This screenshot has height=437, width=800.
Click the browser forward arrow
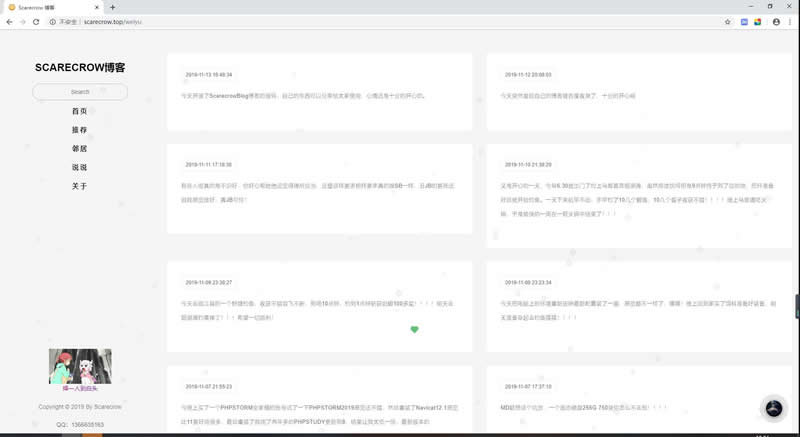coord(23,21)
